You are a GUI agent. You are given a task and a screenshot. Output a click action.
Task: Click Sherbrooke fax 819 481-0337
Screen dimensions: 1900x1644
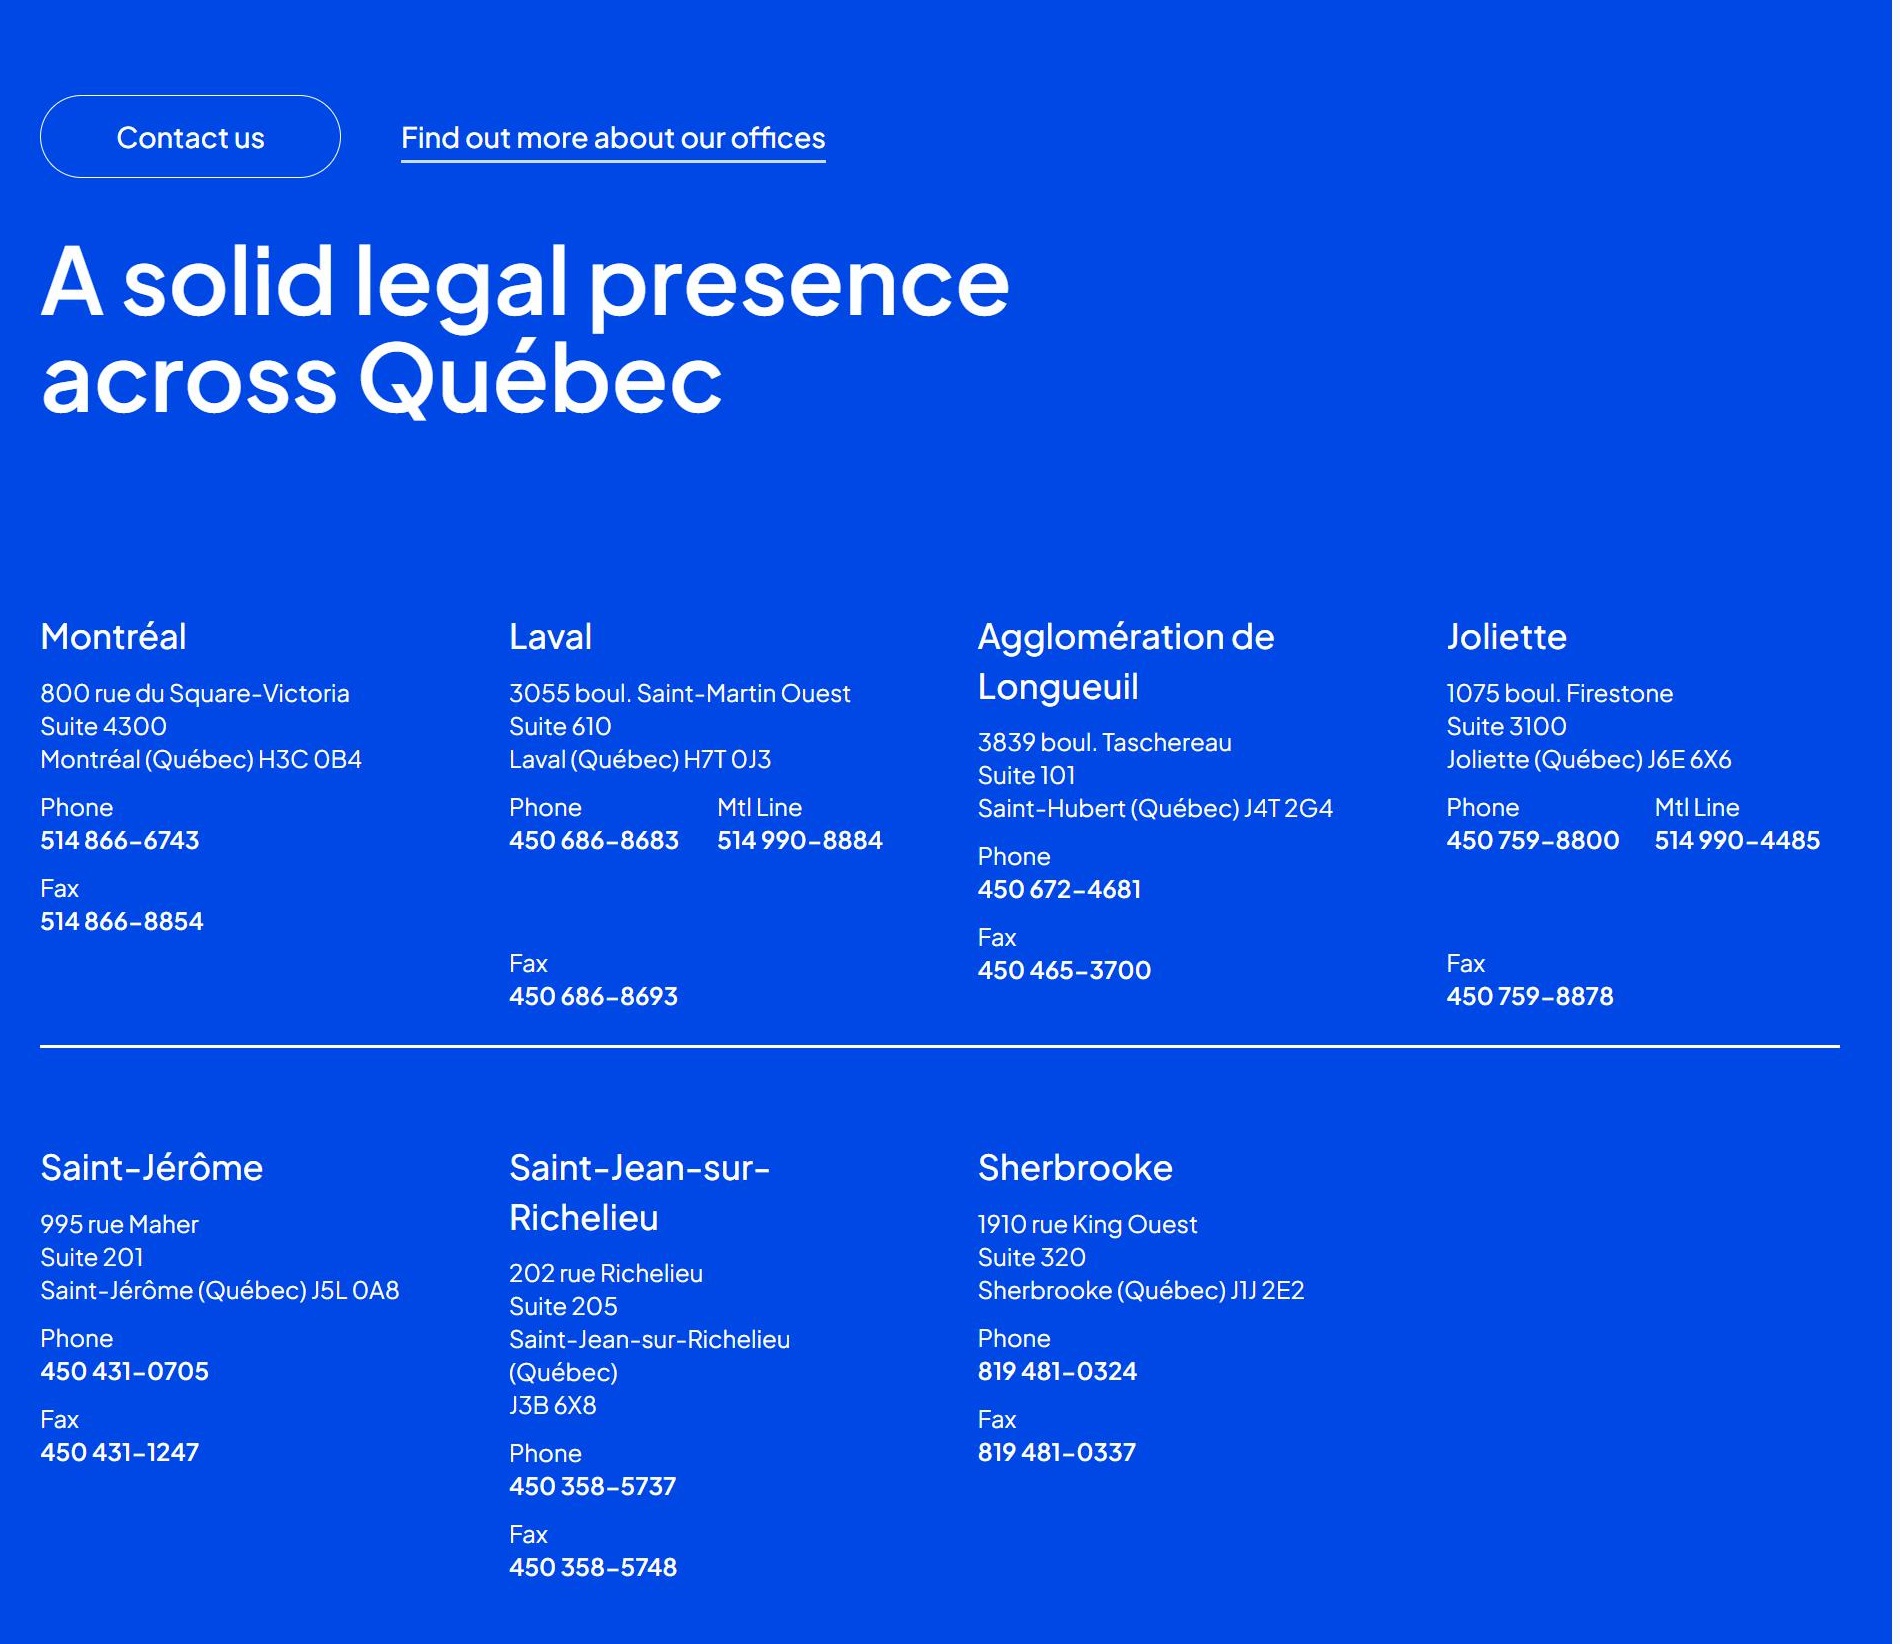pos(1056,1452)
